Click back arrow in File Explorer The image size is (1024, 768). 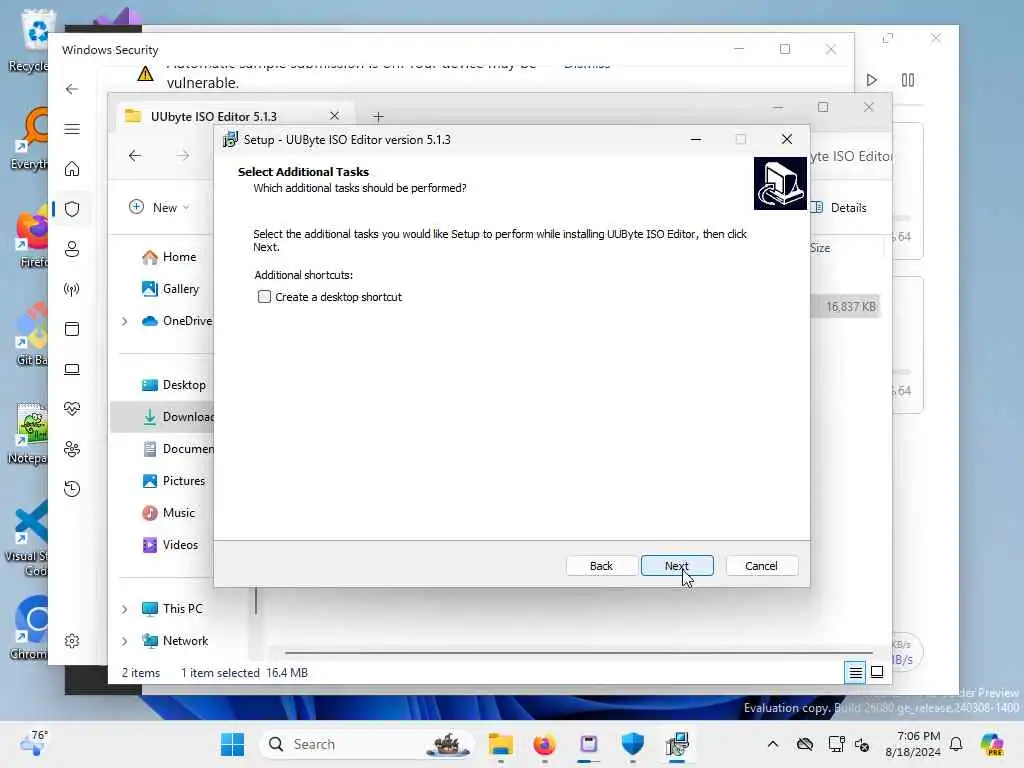pos(135,155)
